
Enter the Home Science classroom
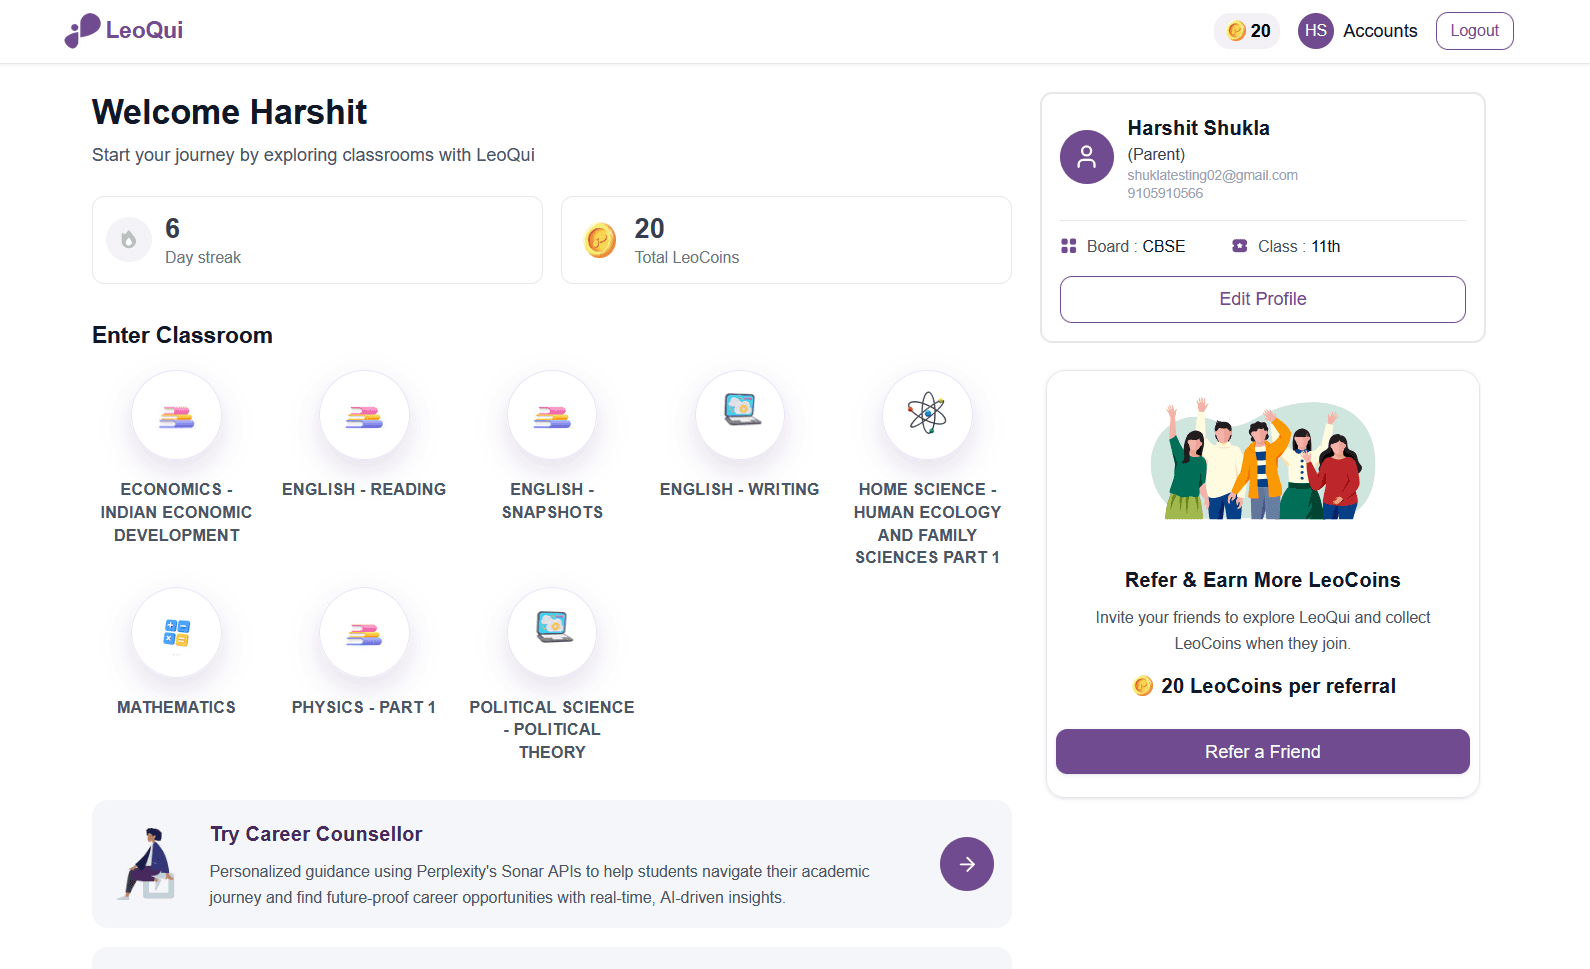(927, 415)
